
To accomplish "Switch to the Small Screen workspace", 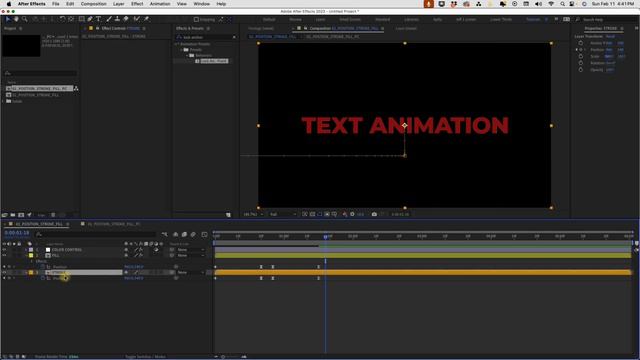I will click(350, 19).
